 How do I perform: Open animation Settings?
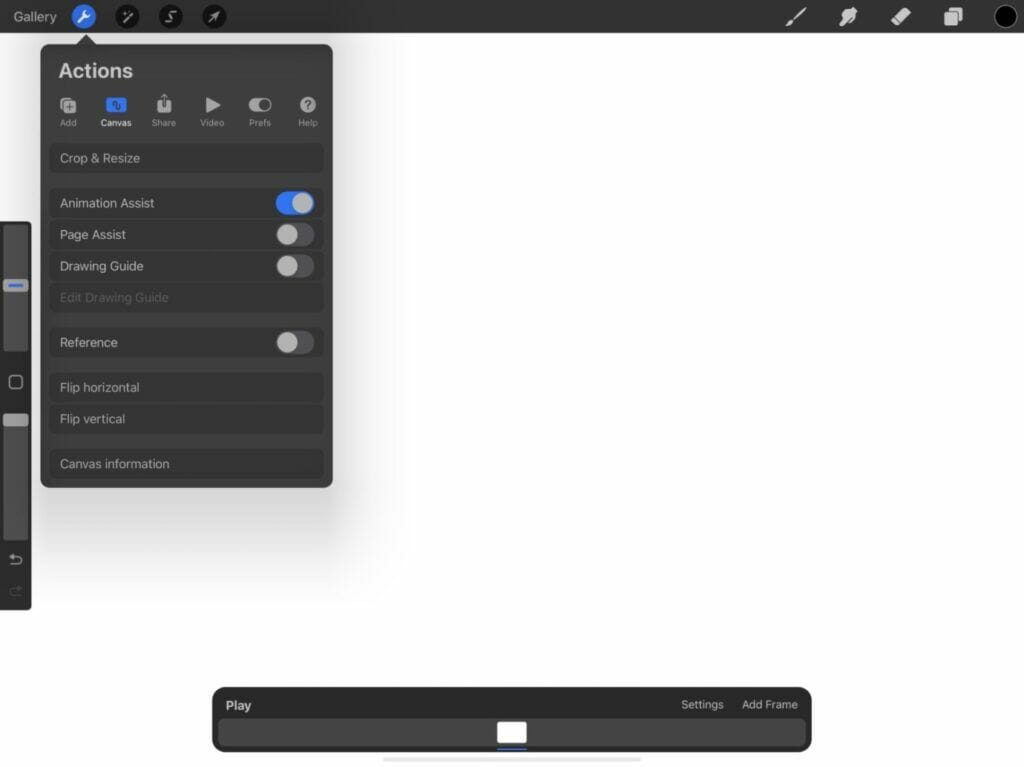click(x=702, y=704)
